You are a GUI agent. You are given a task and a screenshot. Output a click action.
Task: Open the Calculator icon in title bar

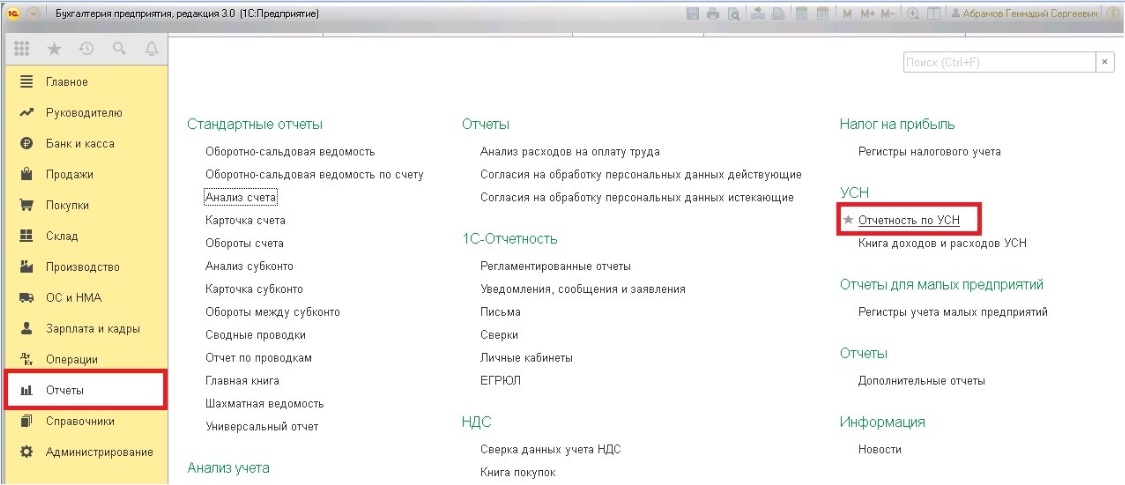(x=801, y=14)
